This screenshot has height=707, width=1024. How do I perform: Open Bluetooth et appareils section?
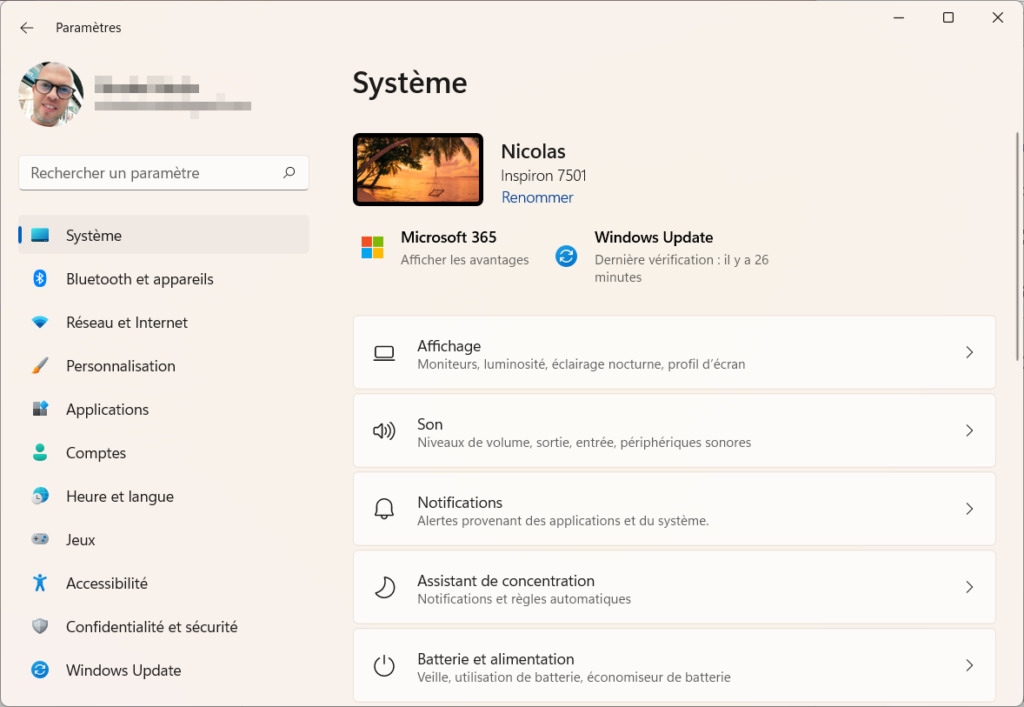163,279
